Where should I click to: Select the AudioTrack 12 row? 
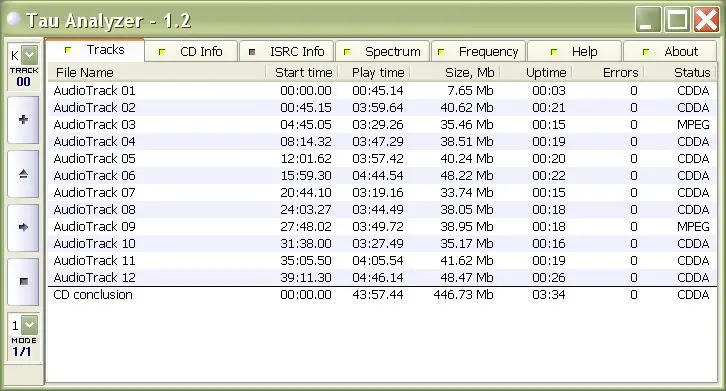(382, 277)
